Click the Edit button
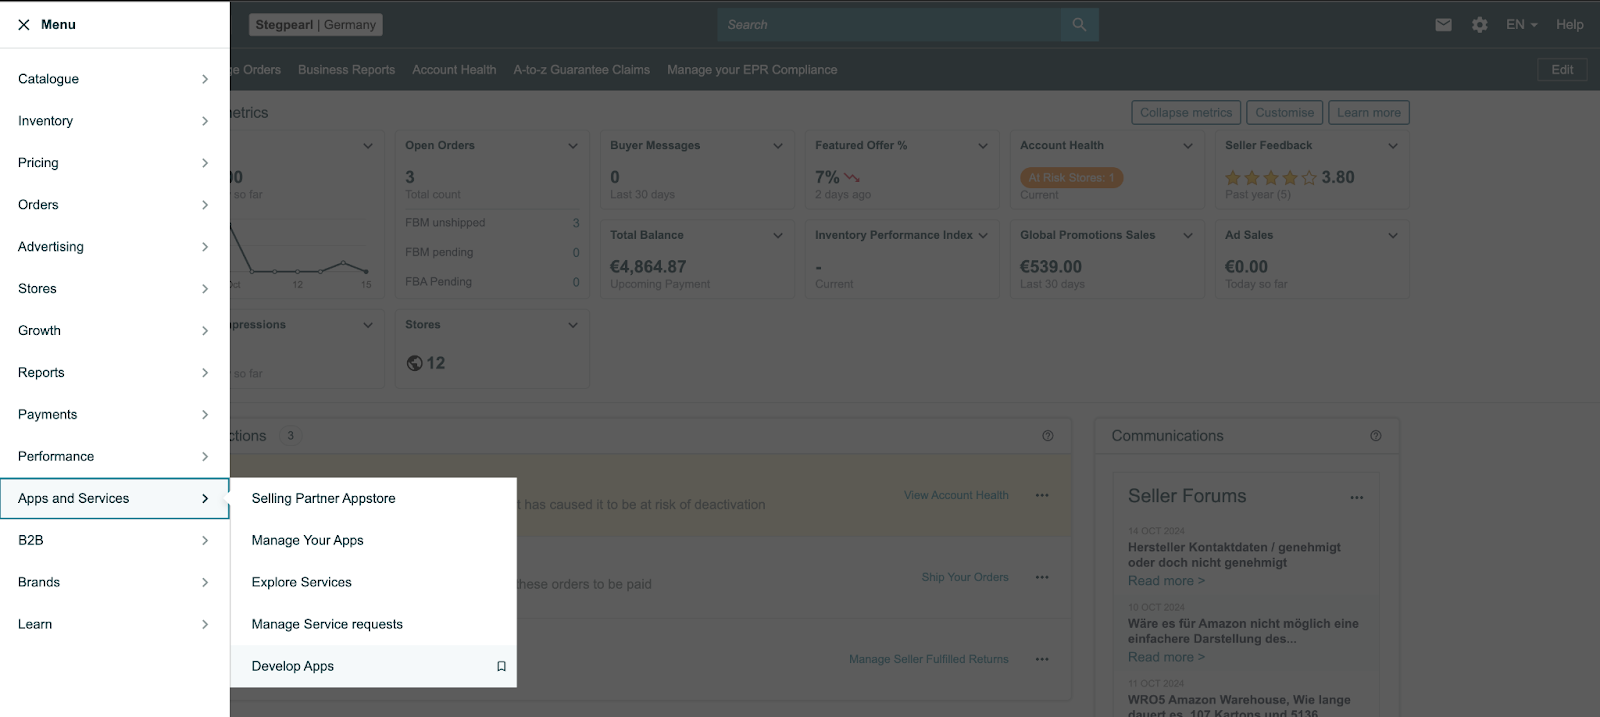1600x717 pixels. [1562, 70]
